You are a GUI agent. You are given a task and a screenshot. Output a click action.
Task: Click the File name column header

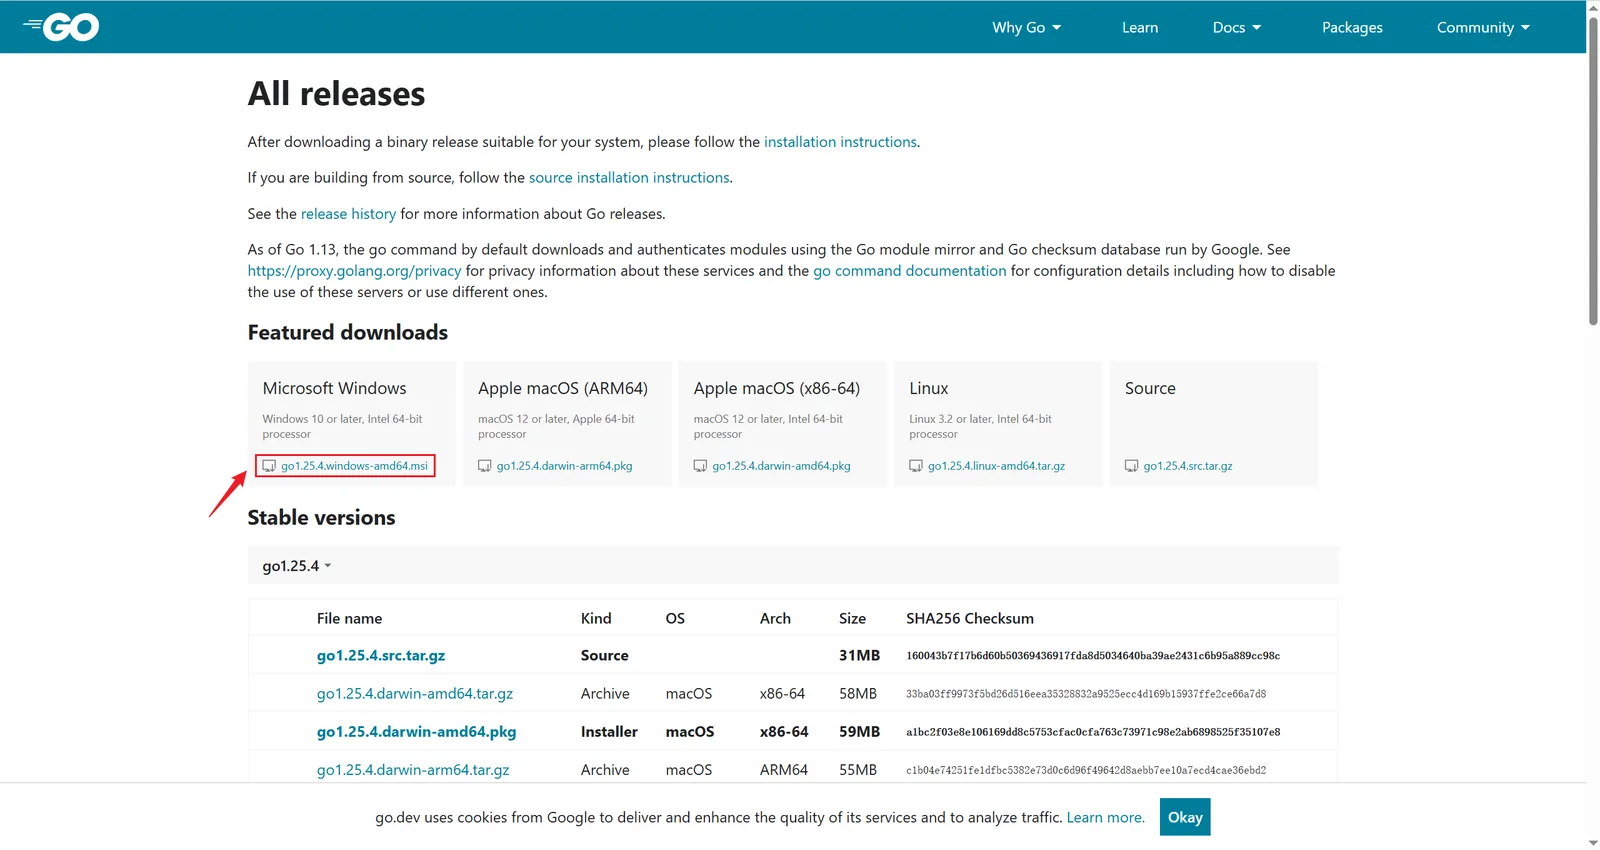(x=349, y=619)
